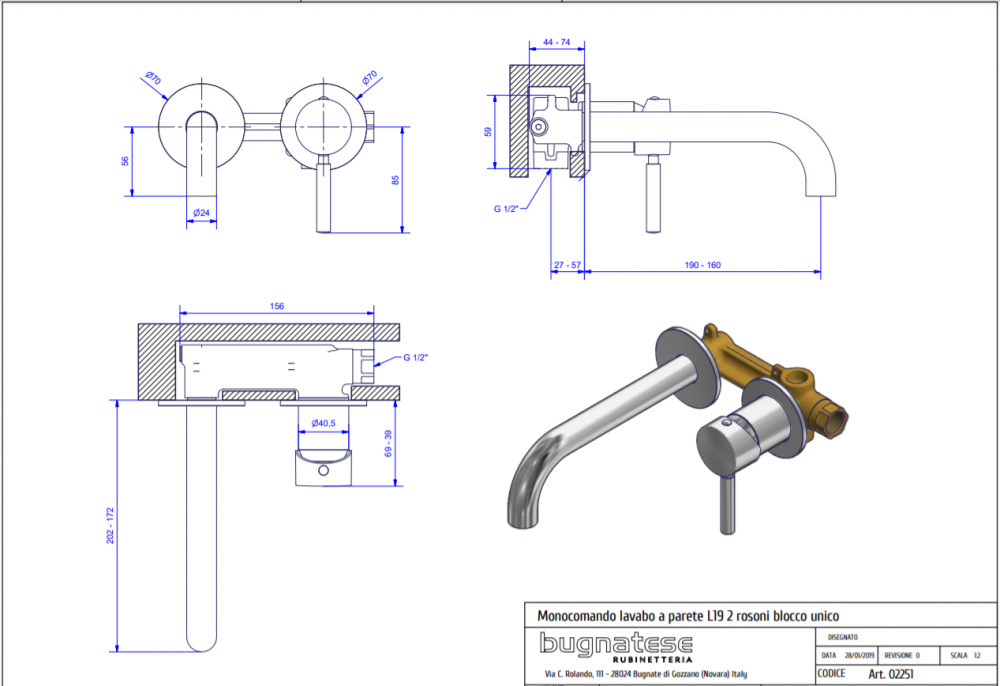The height and width of the screenshot is (686, 1000).
Task: Click the '44 - 74' dimension at top
Action: pos(556,41)
